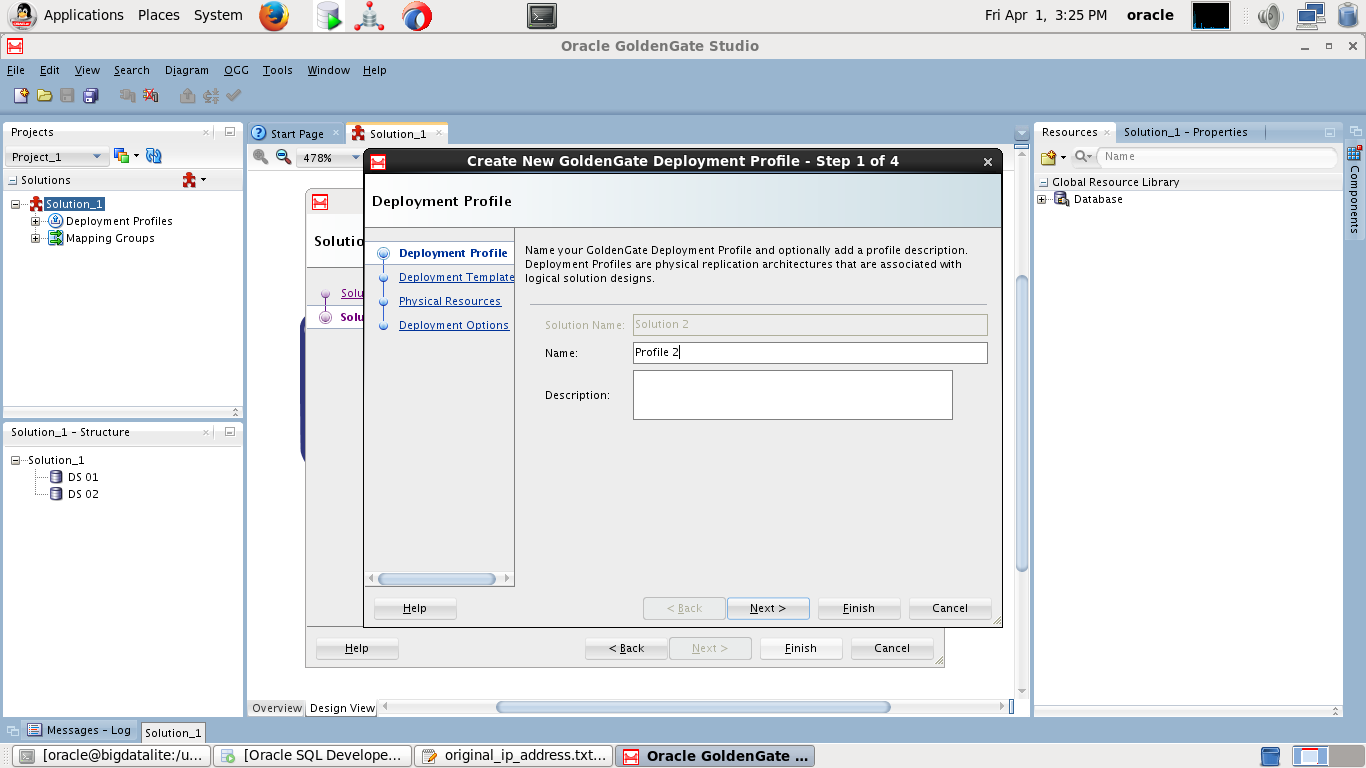Click the Components grid icon on right edge
The image size is (1366, 768).
point(1354,153)
